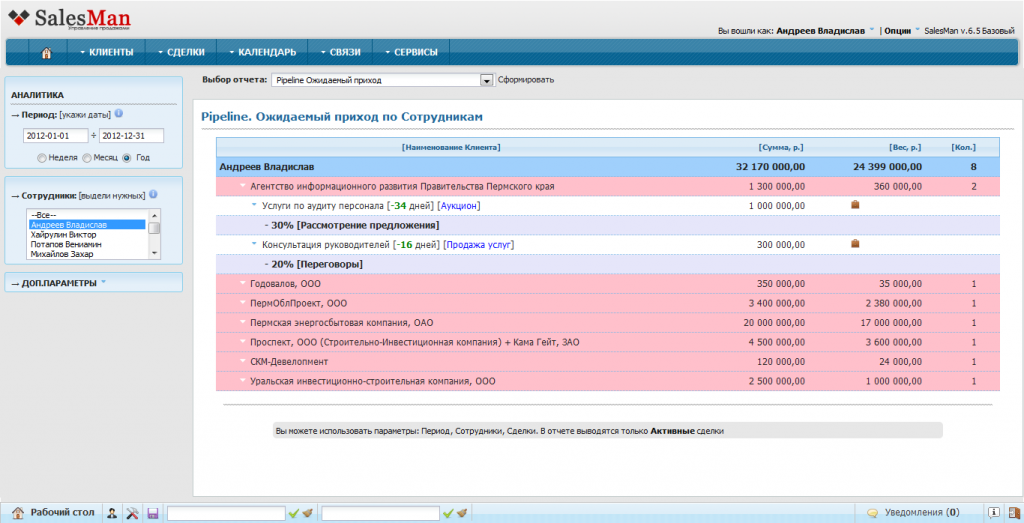Click the Андреев Владислав summary row
Viewport: 1024px width, 523px height.
click(608, 166)
